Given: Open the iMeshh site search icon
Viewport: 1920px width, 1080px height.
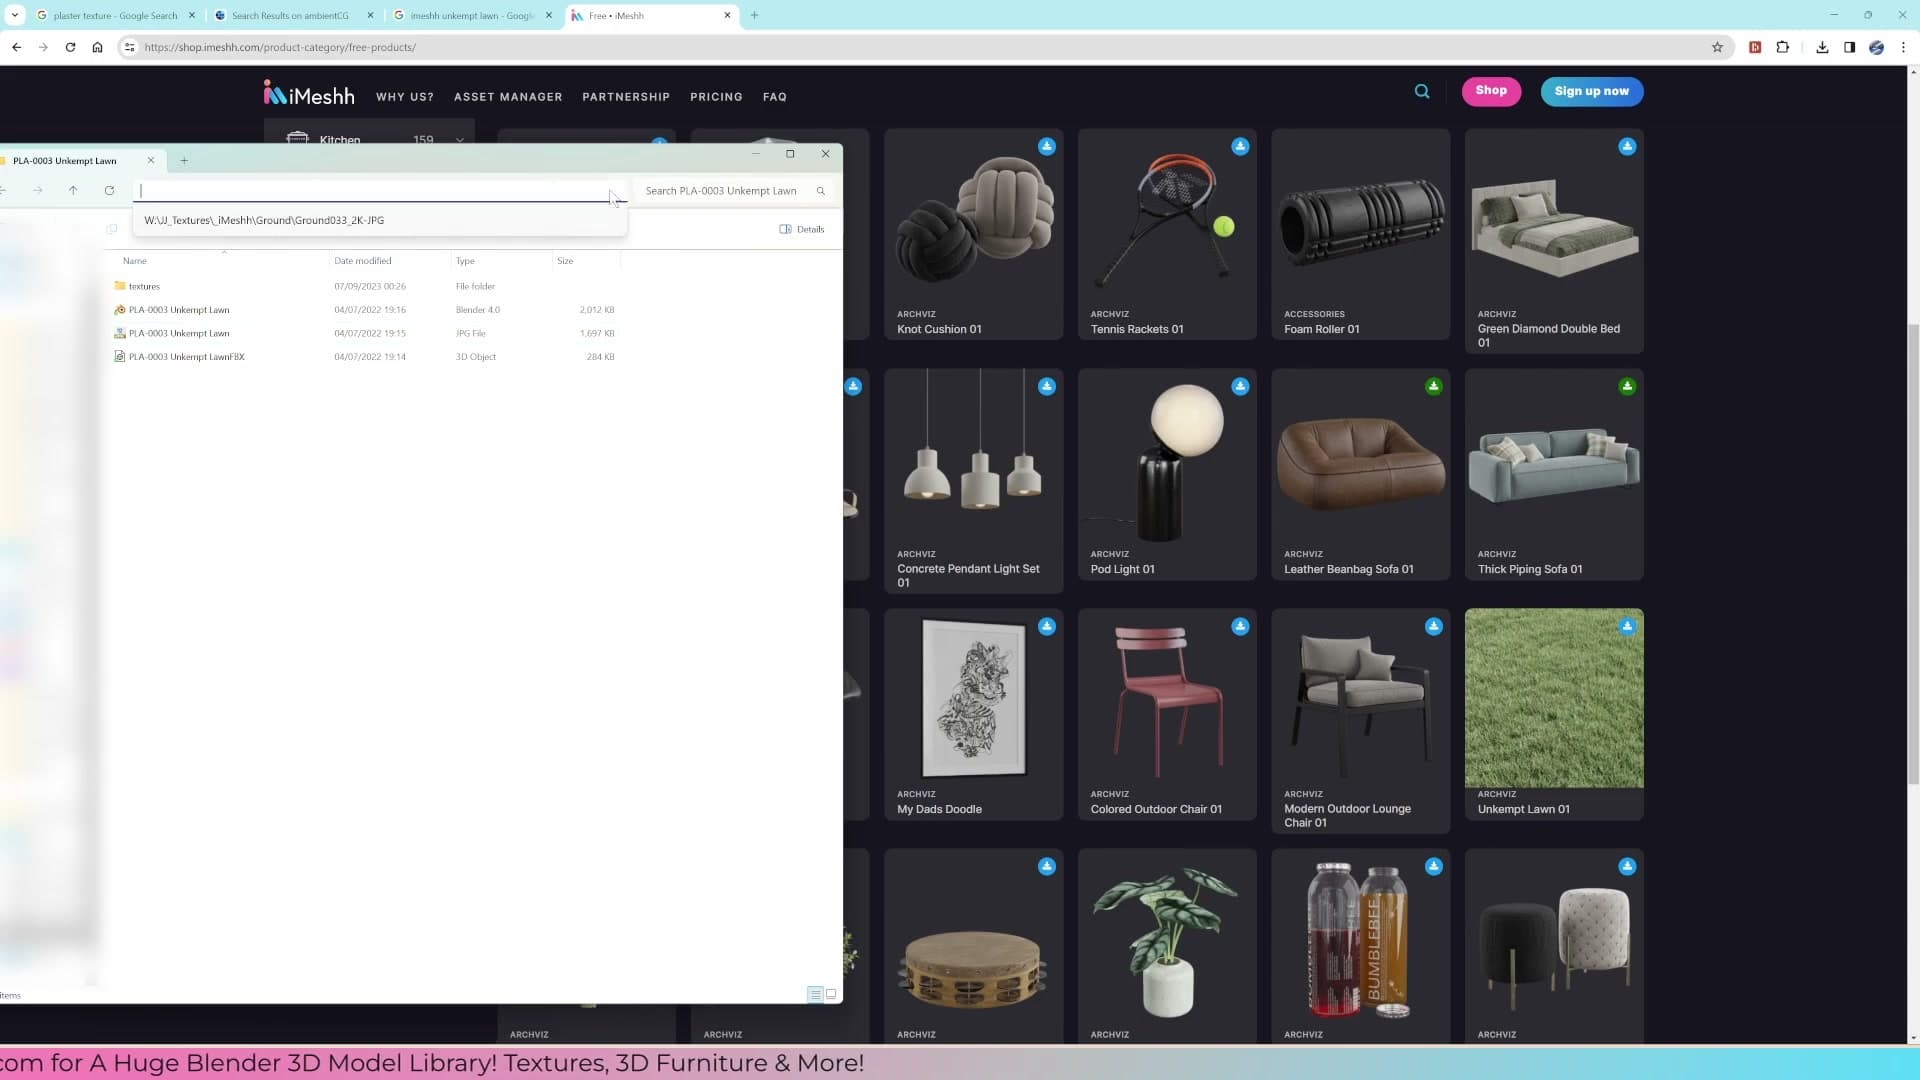Looking at the screenshot, I should [1422, 91].
